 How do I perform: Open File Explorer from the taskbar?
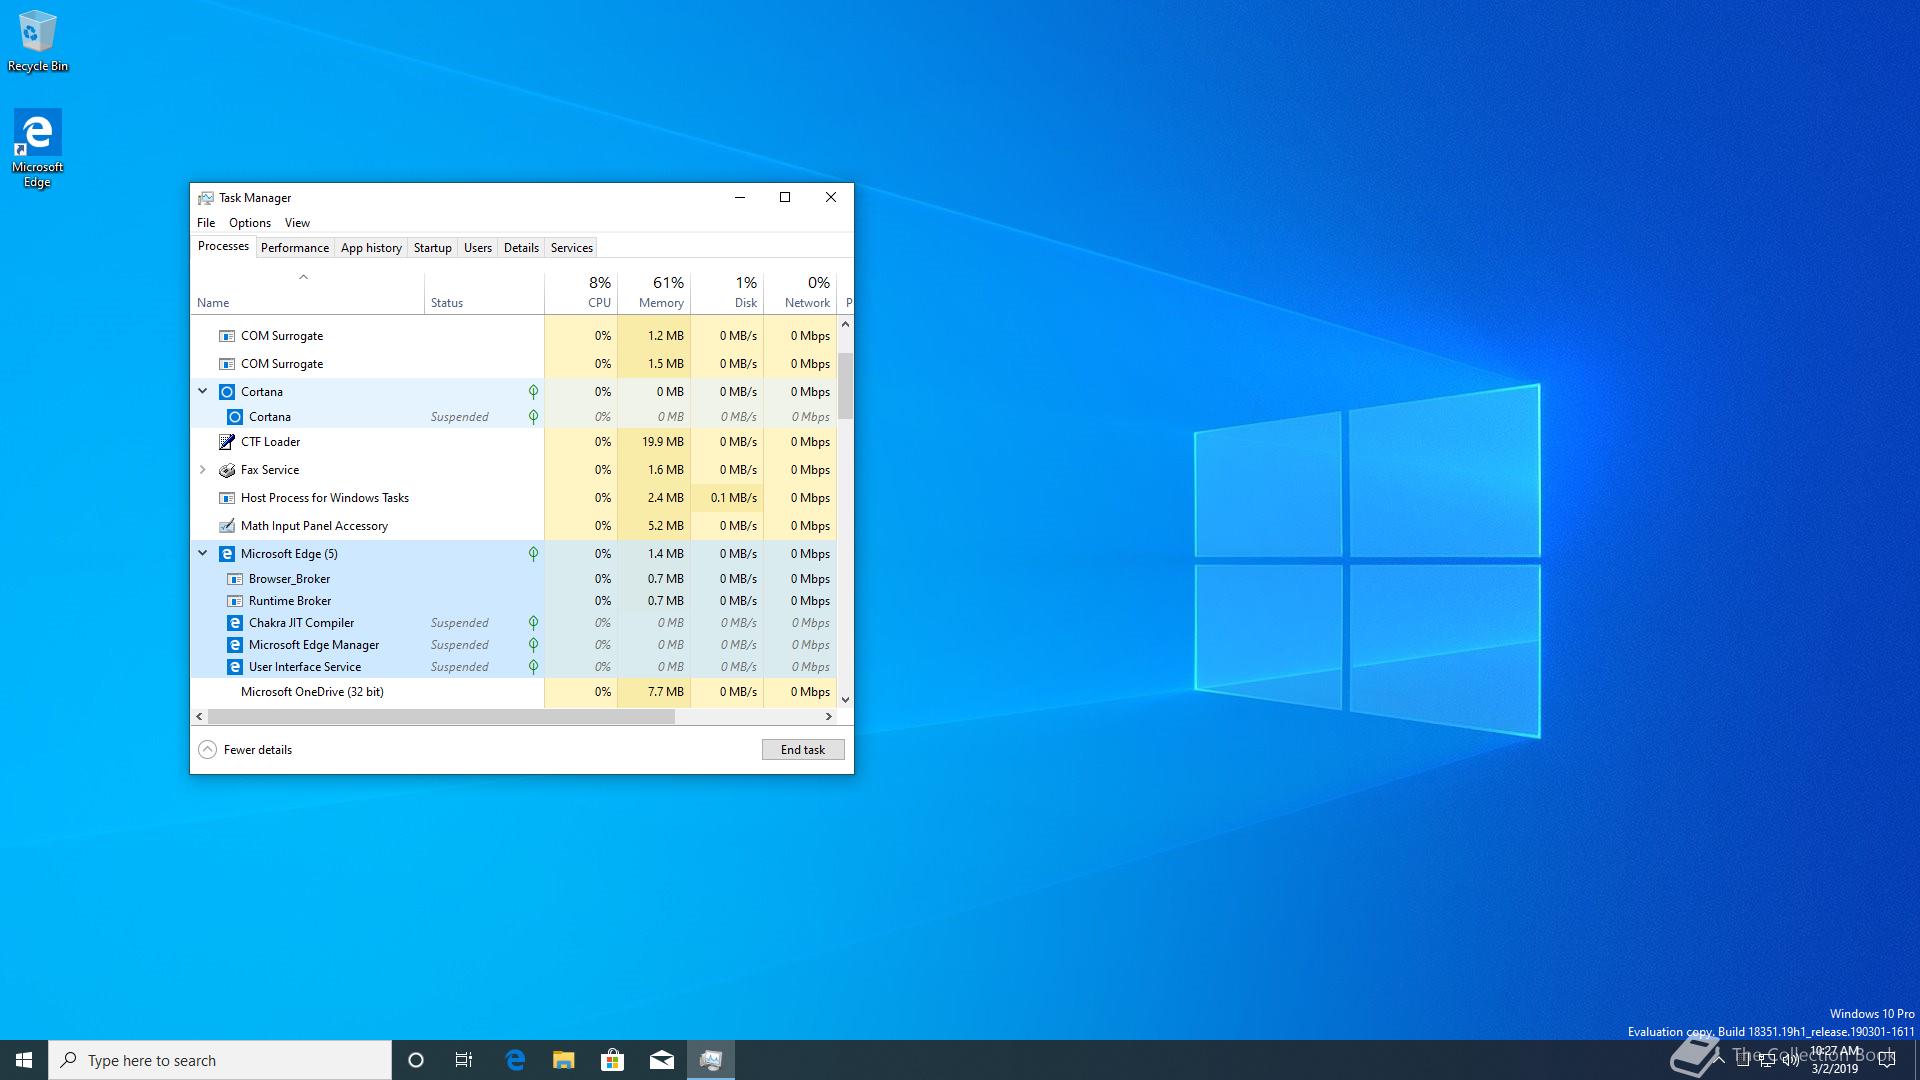coord(564,1060)
